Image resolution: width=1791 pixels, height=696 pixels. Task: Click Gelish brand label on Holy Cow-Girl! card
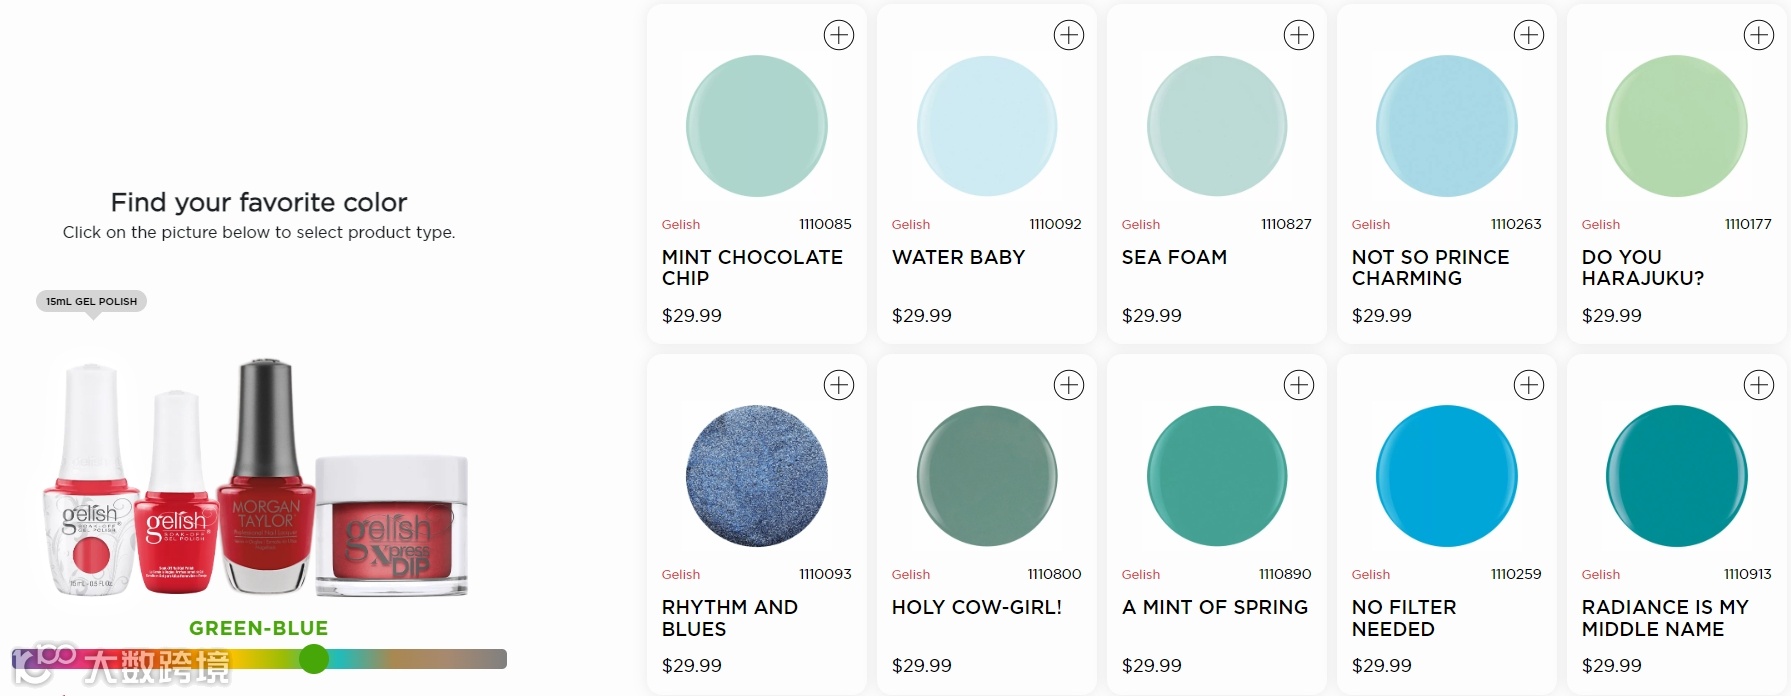(x=910, y=574)
